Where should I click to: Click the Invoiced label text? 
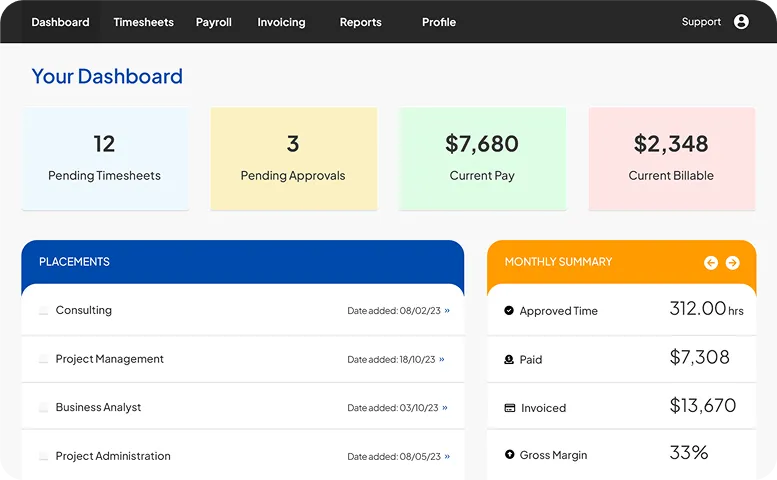[x=544, y=408]
